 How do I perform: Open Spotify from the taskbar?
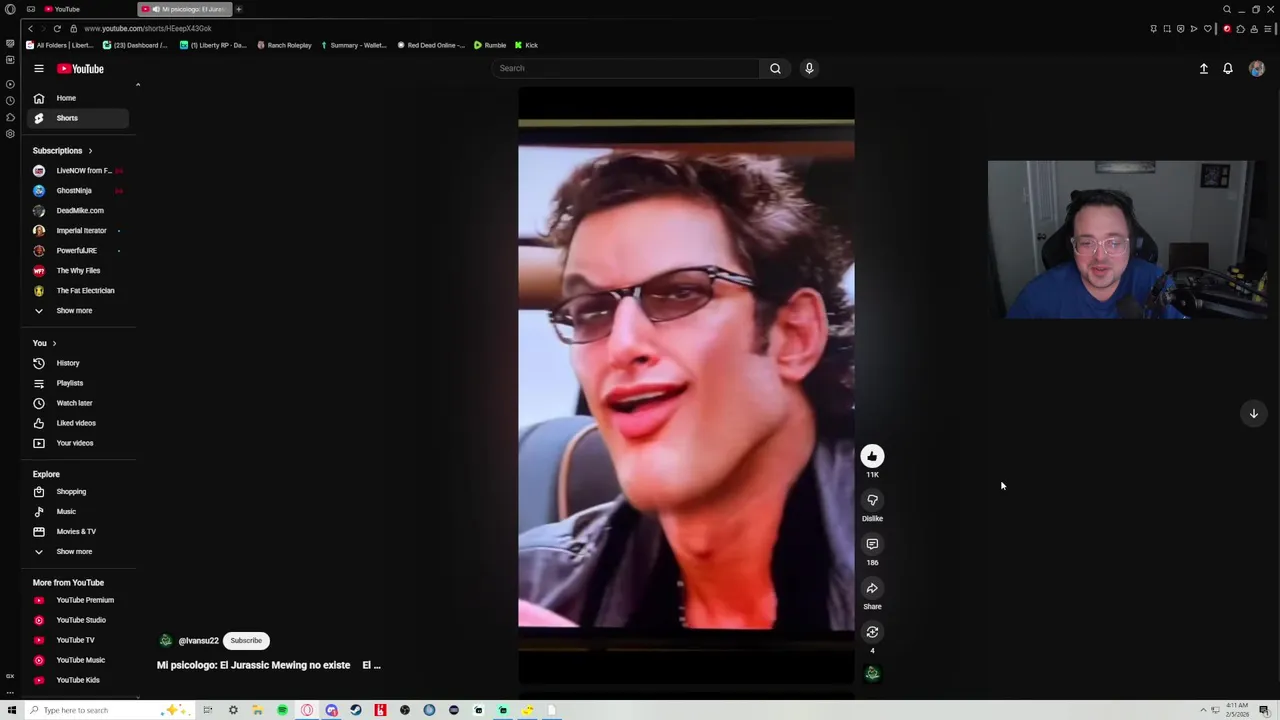pos(282,710)
